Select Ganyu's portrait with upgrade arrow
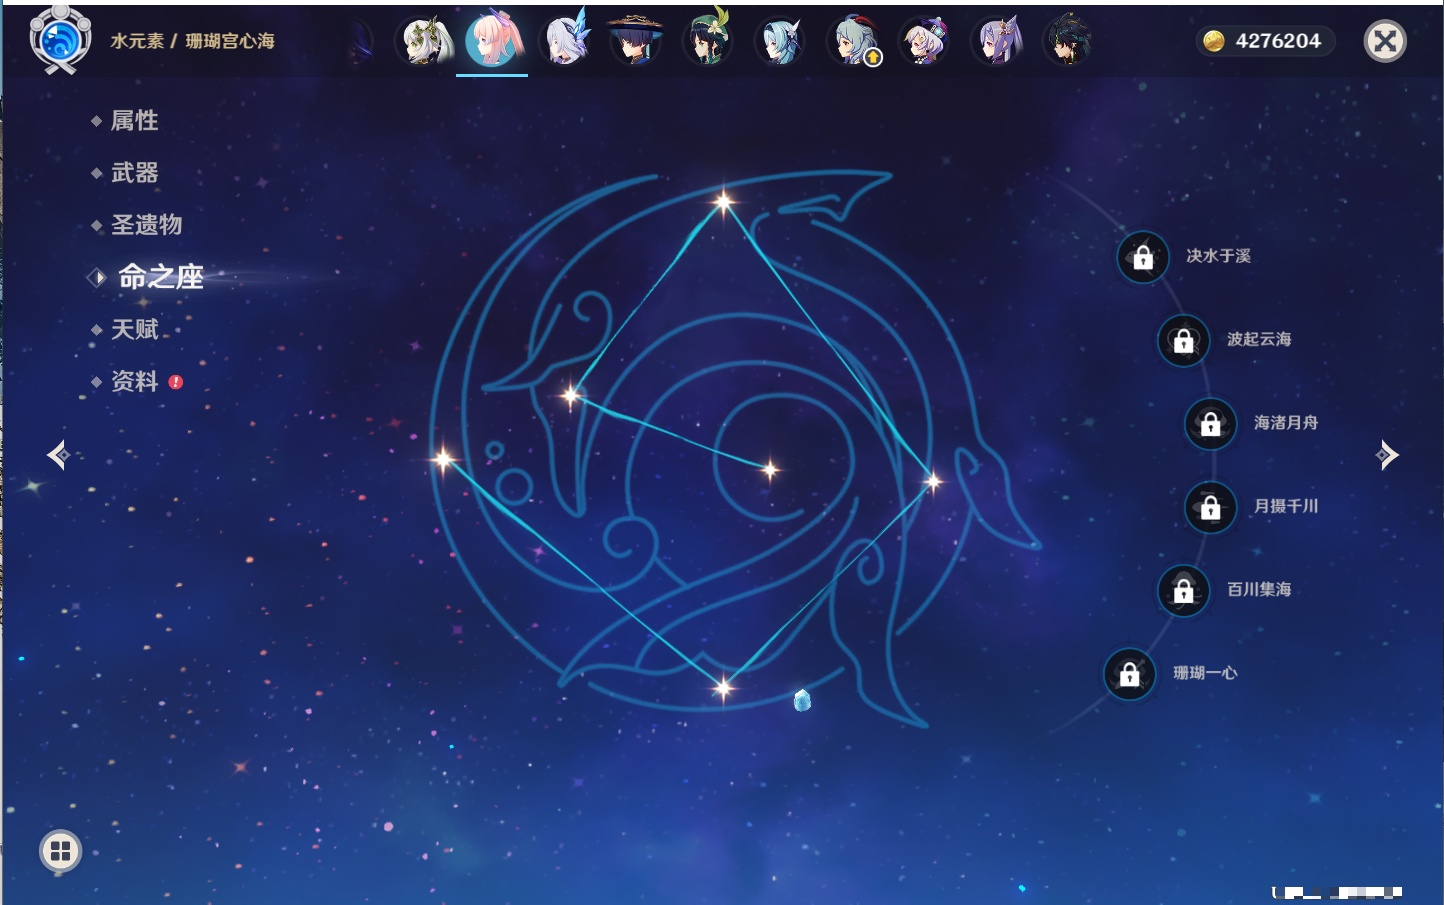 click(x=852, y=41)
